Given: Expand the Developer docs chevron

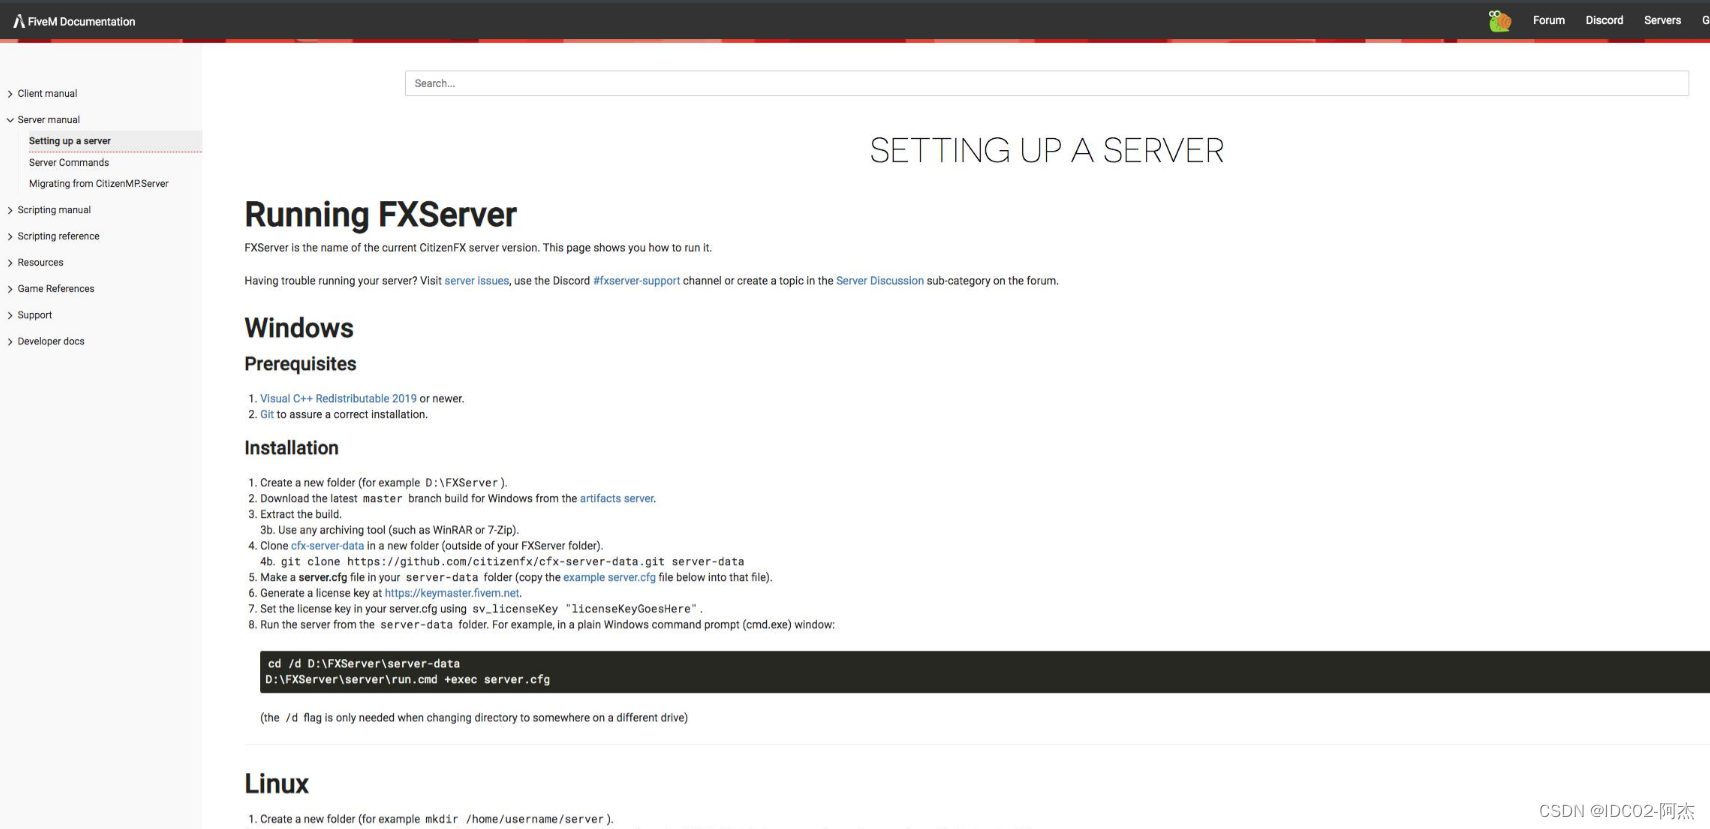Looking at the screenshot, I should click(x=10, y=342).
